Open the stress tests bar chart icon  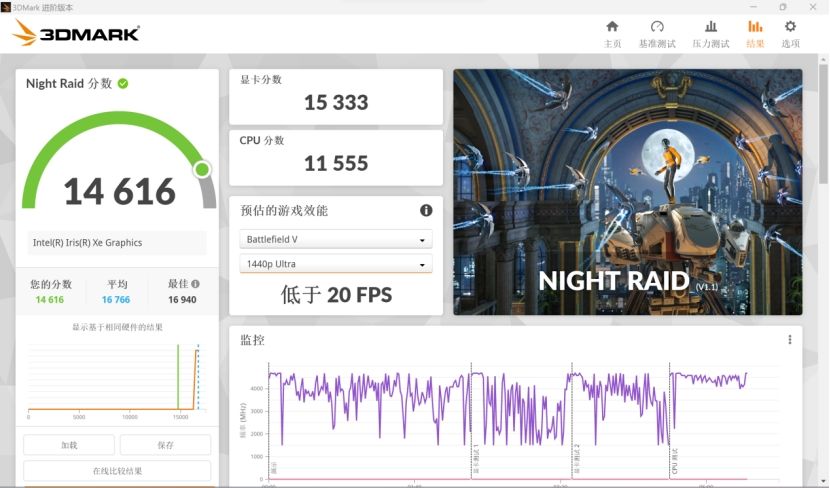[711, 26]
